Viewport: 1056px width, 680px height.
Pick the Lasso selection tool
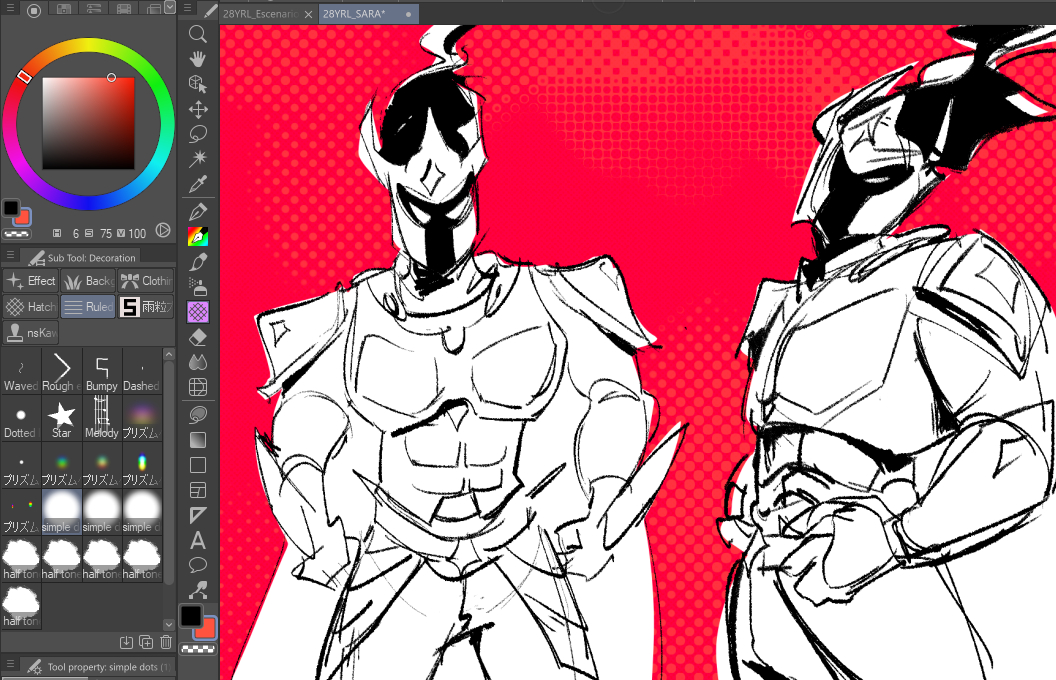click(x=198, y=134)
